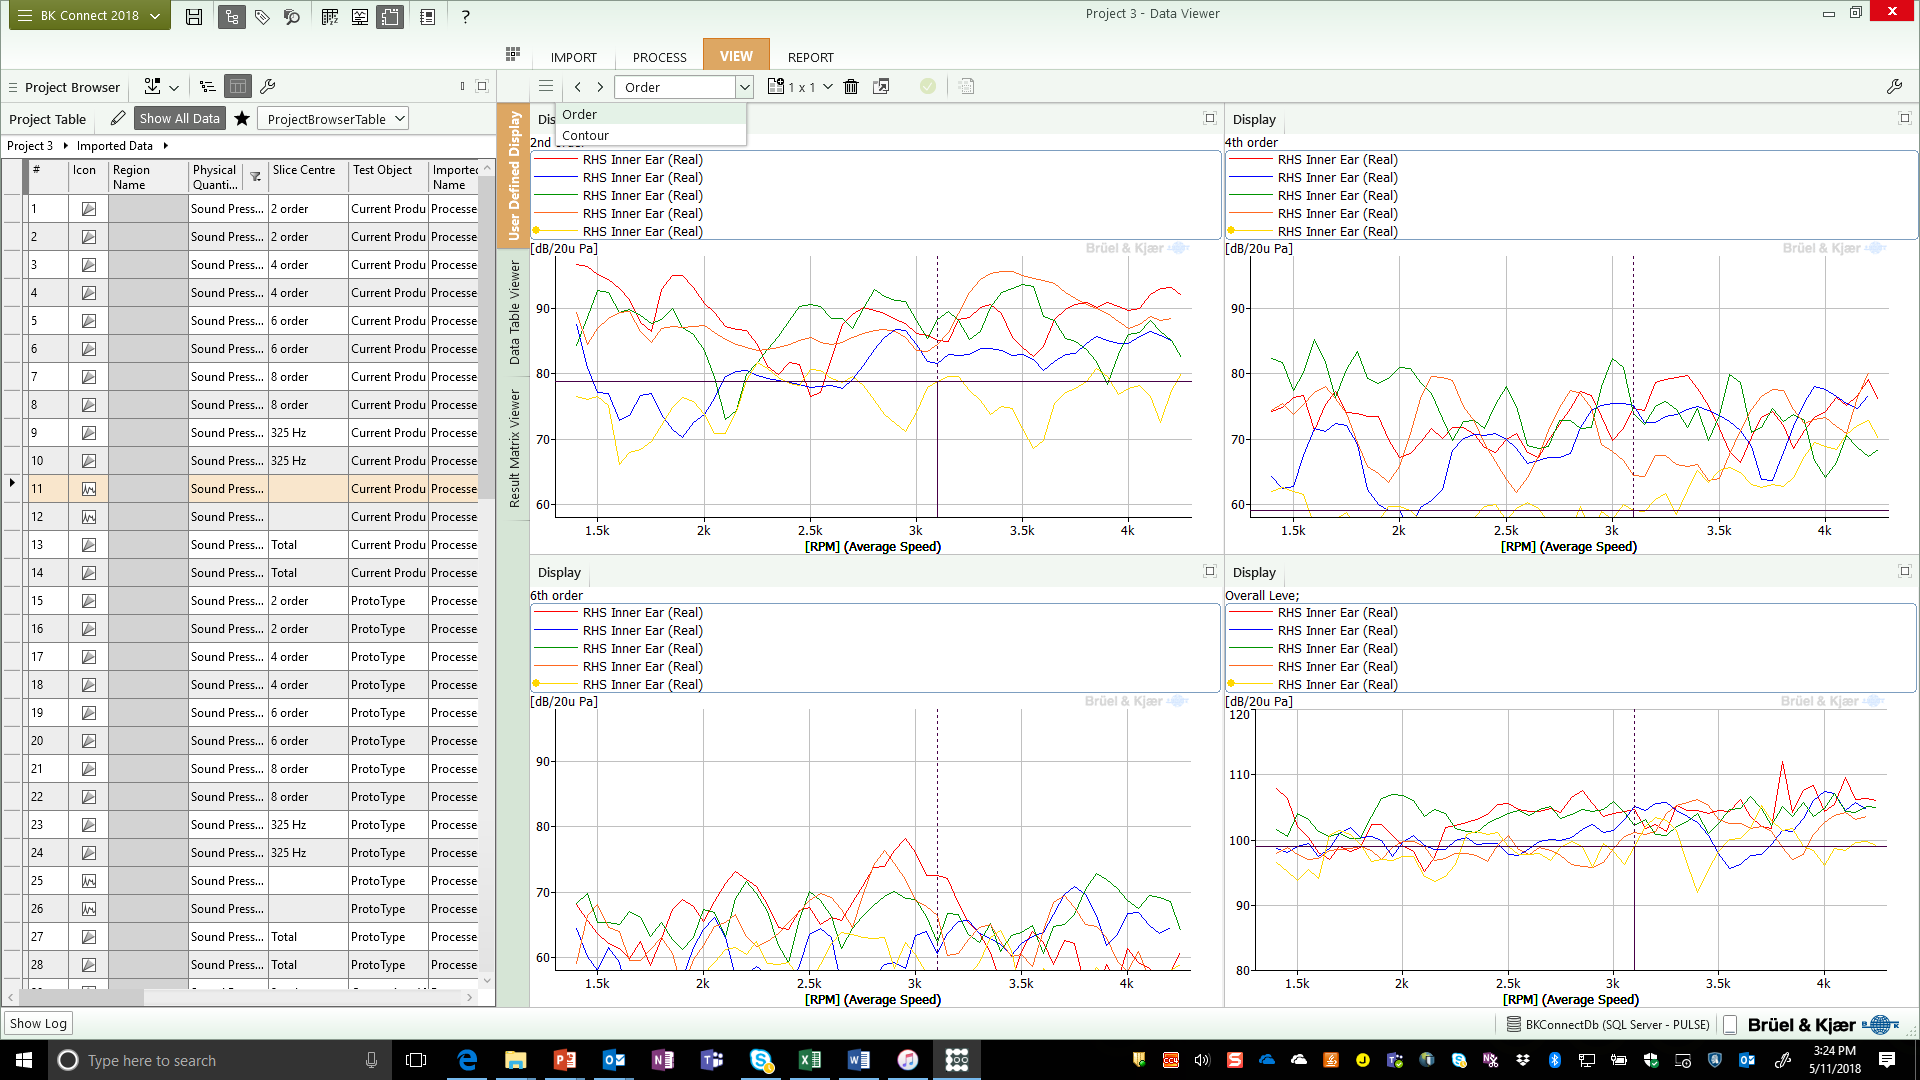Image resolution: width=1920 pixels, height=1080 pixels.
Task: Toggle the table view in Project Browser
Action: click(237, 87)
